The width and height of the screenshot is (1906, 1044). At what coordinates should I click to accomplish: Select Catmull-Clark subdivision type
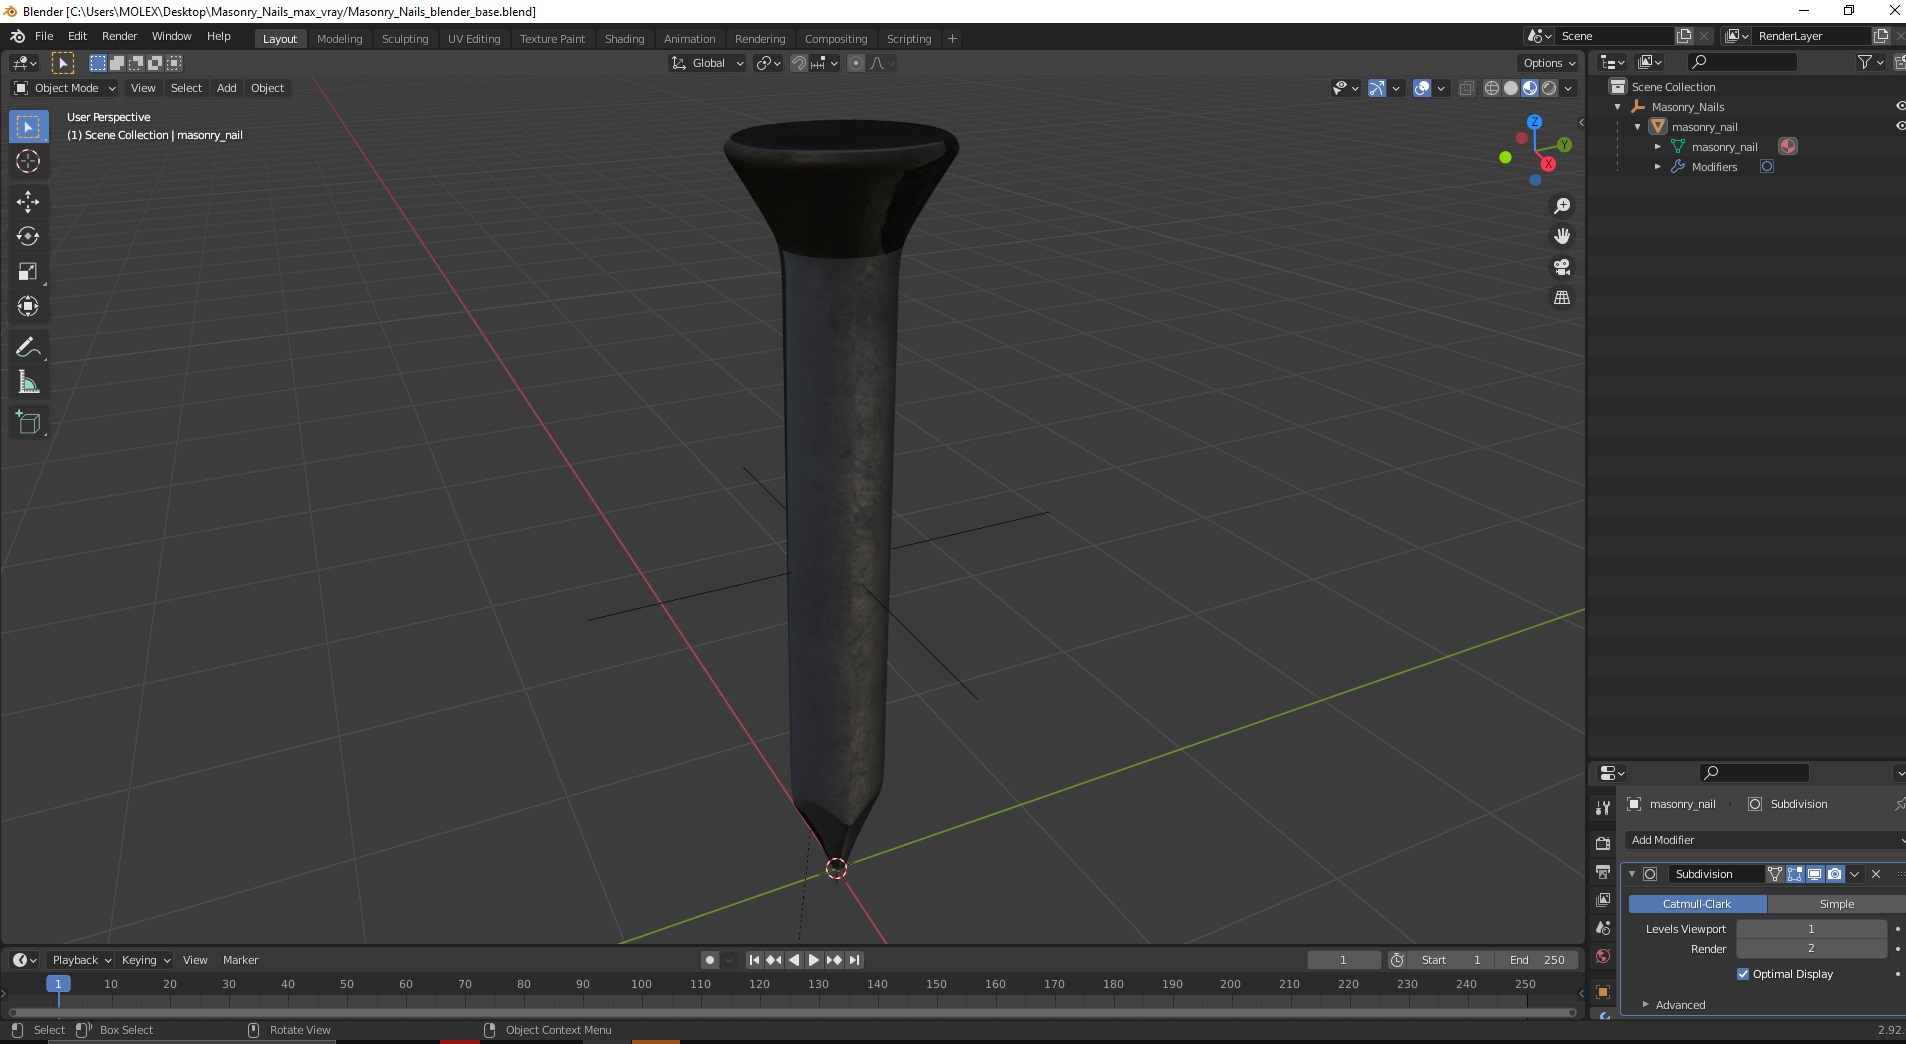tap(1697, 904)
